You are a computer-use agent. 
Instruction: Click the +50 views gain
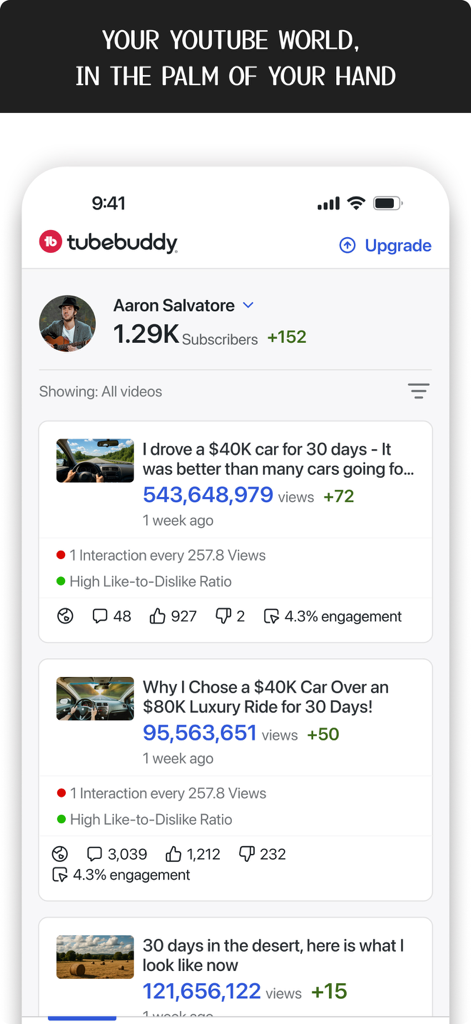[323, 734]
